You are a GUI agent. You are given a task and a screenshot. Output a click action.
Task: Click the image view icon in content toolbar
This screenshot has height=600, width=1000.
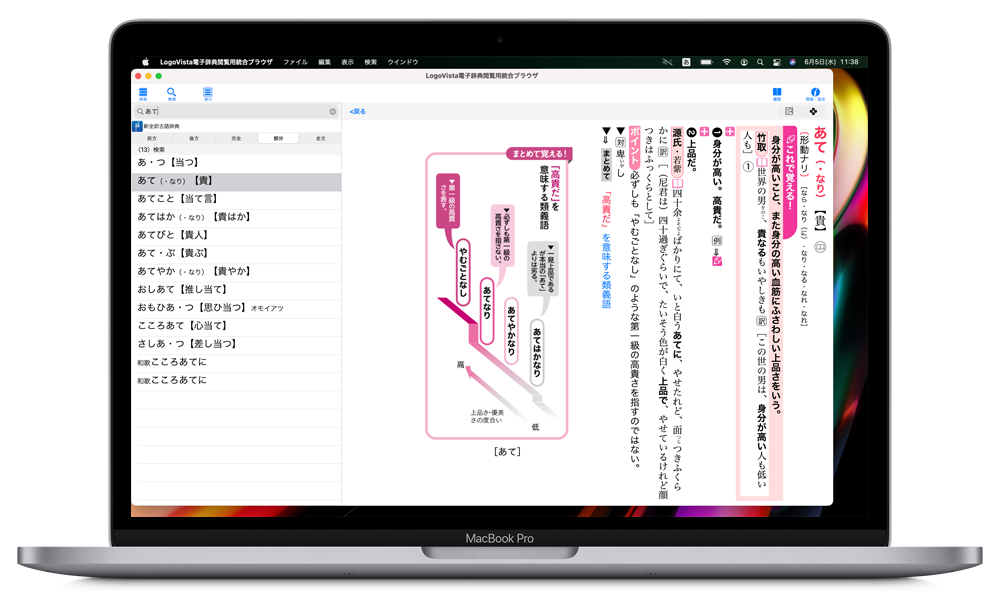coord(789,111)
